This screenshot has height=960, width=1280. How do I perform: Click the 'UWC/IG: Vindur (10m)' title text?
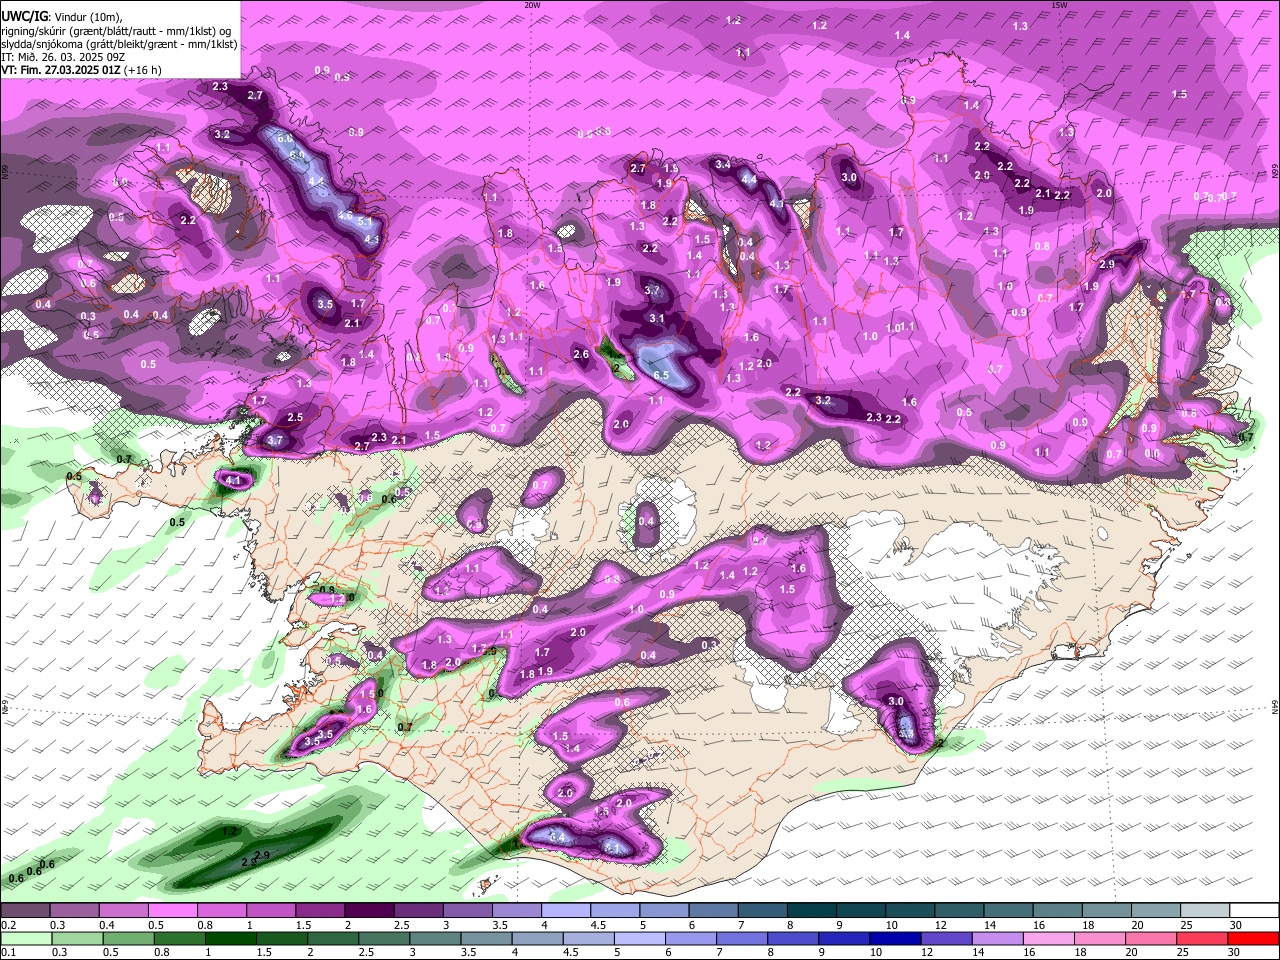click(x=61, y=17)
